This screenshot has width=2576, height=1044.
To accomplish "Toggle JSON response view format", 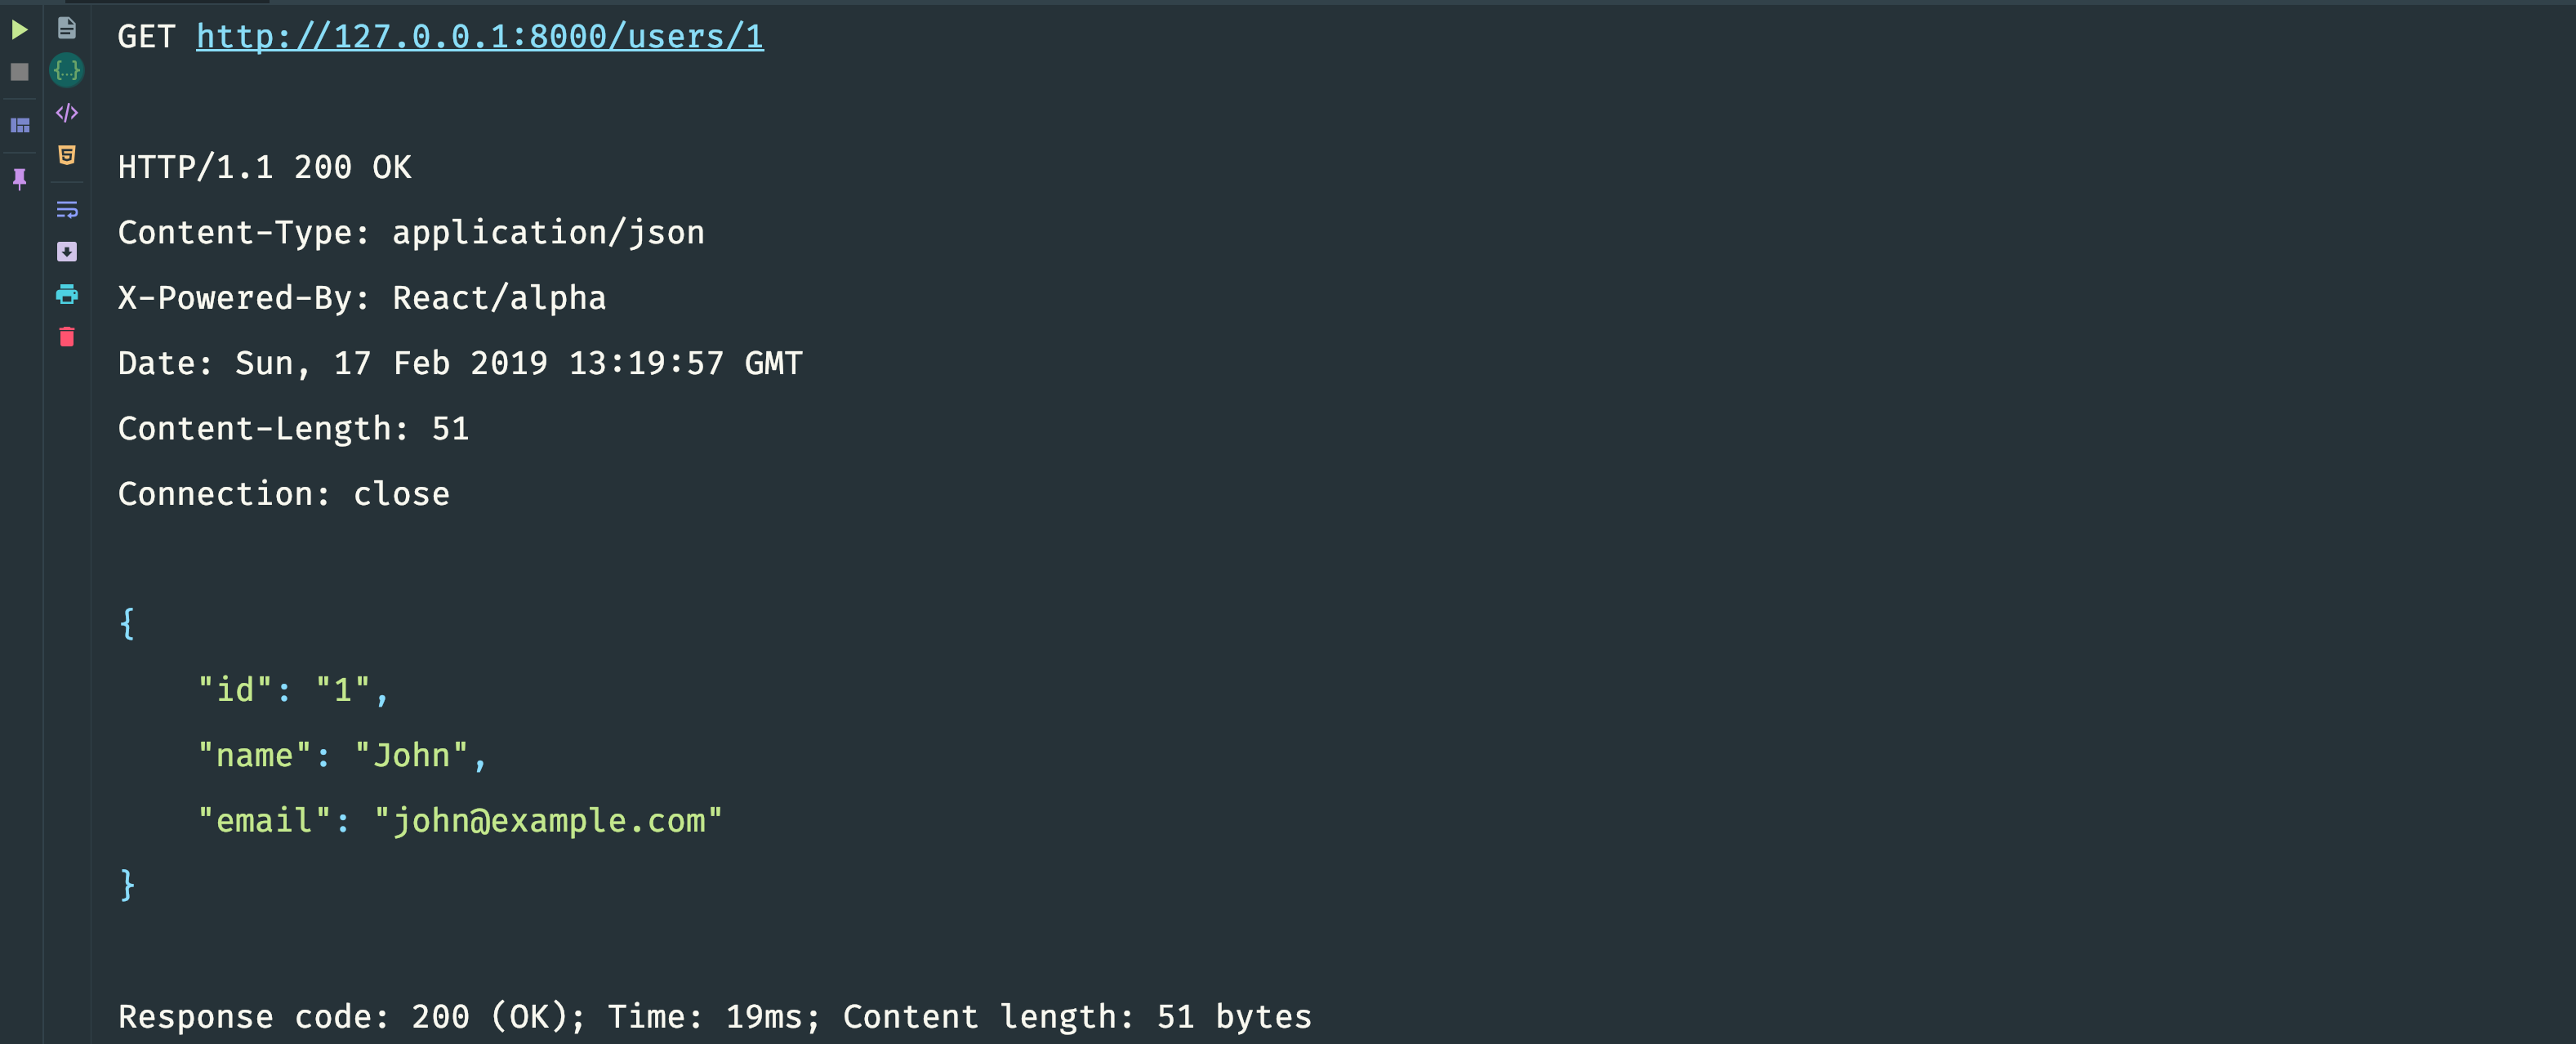I will click(x=67, y=70).
